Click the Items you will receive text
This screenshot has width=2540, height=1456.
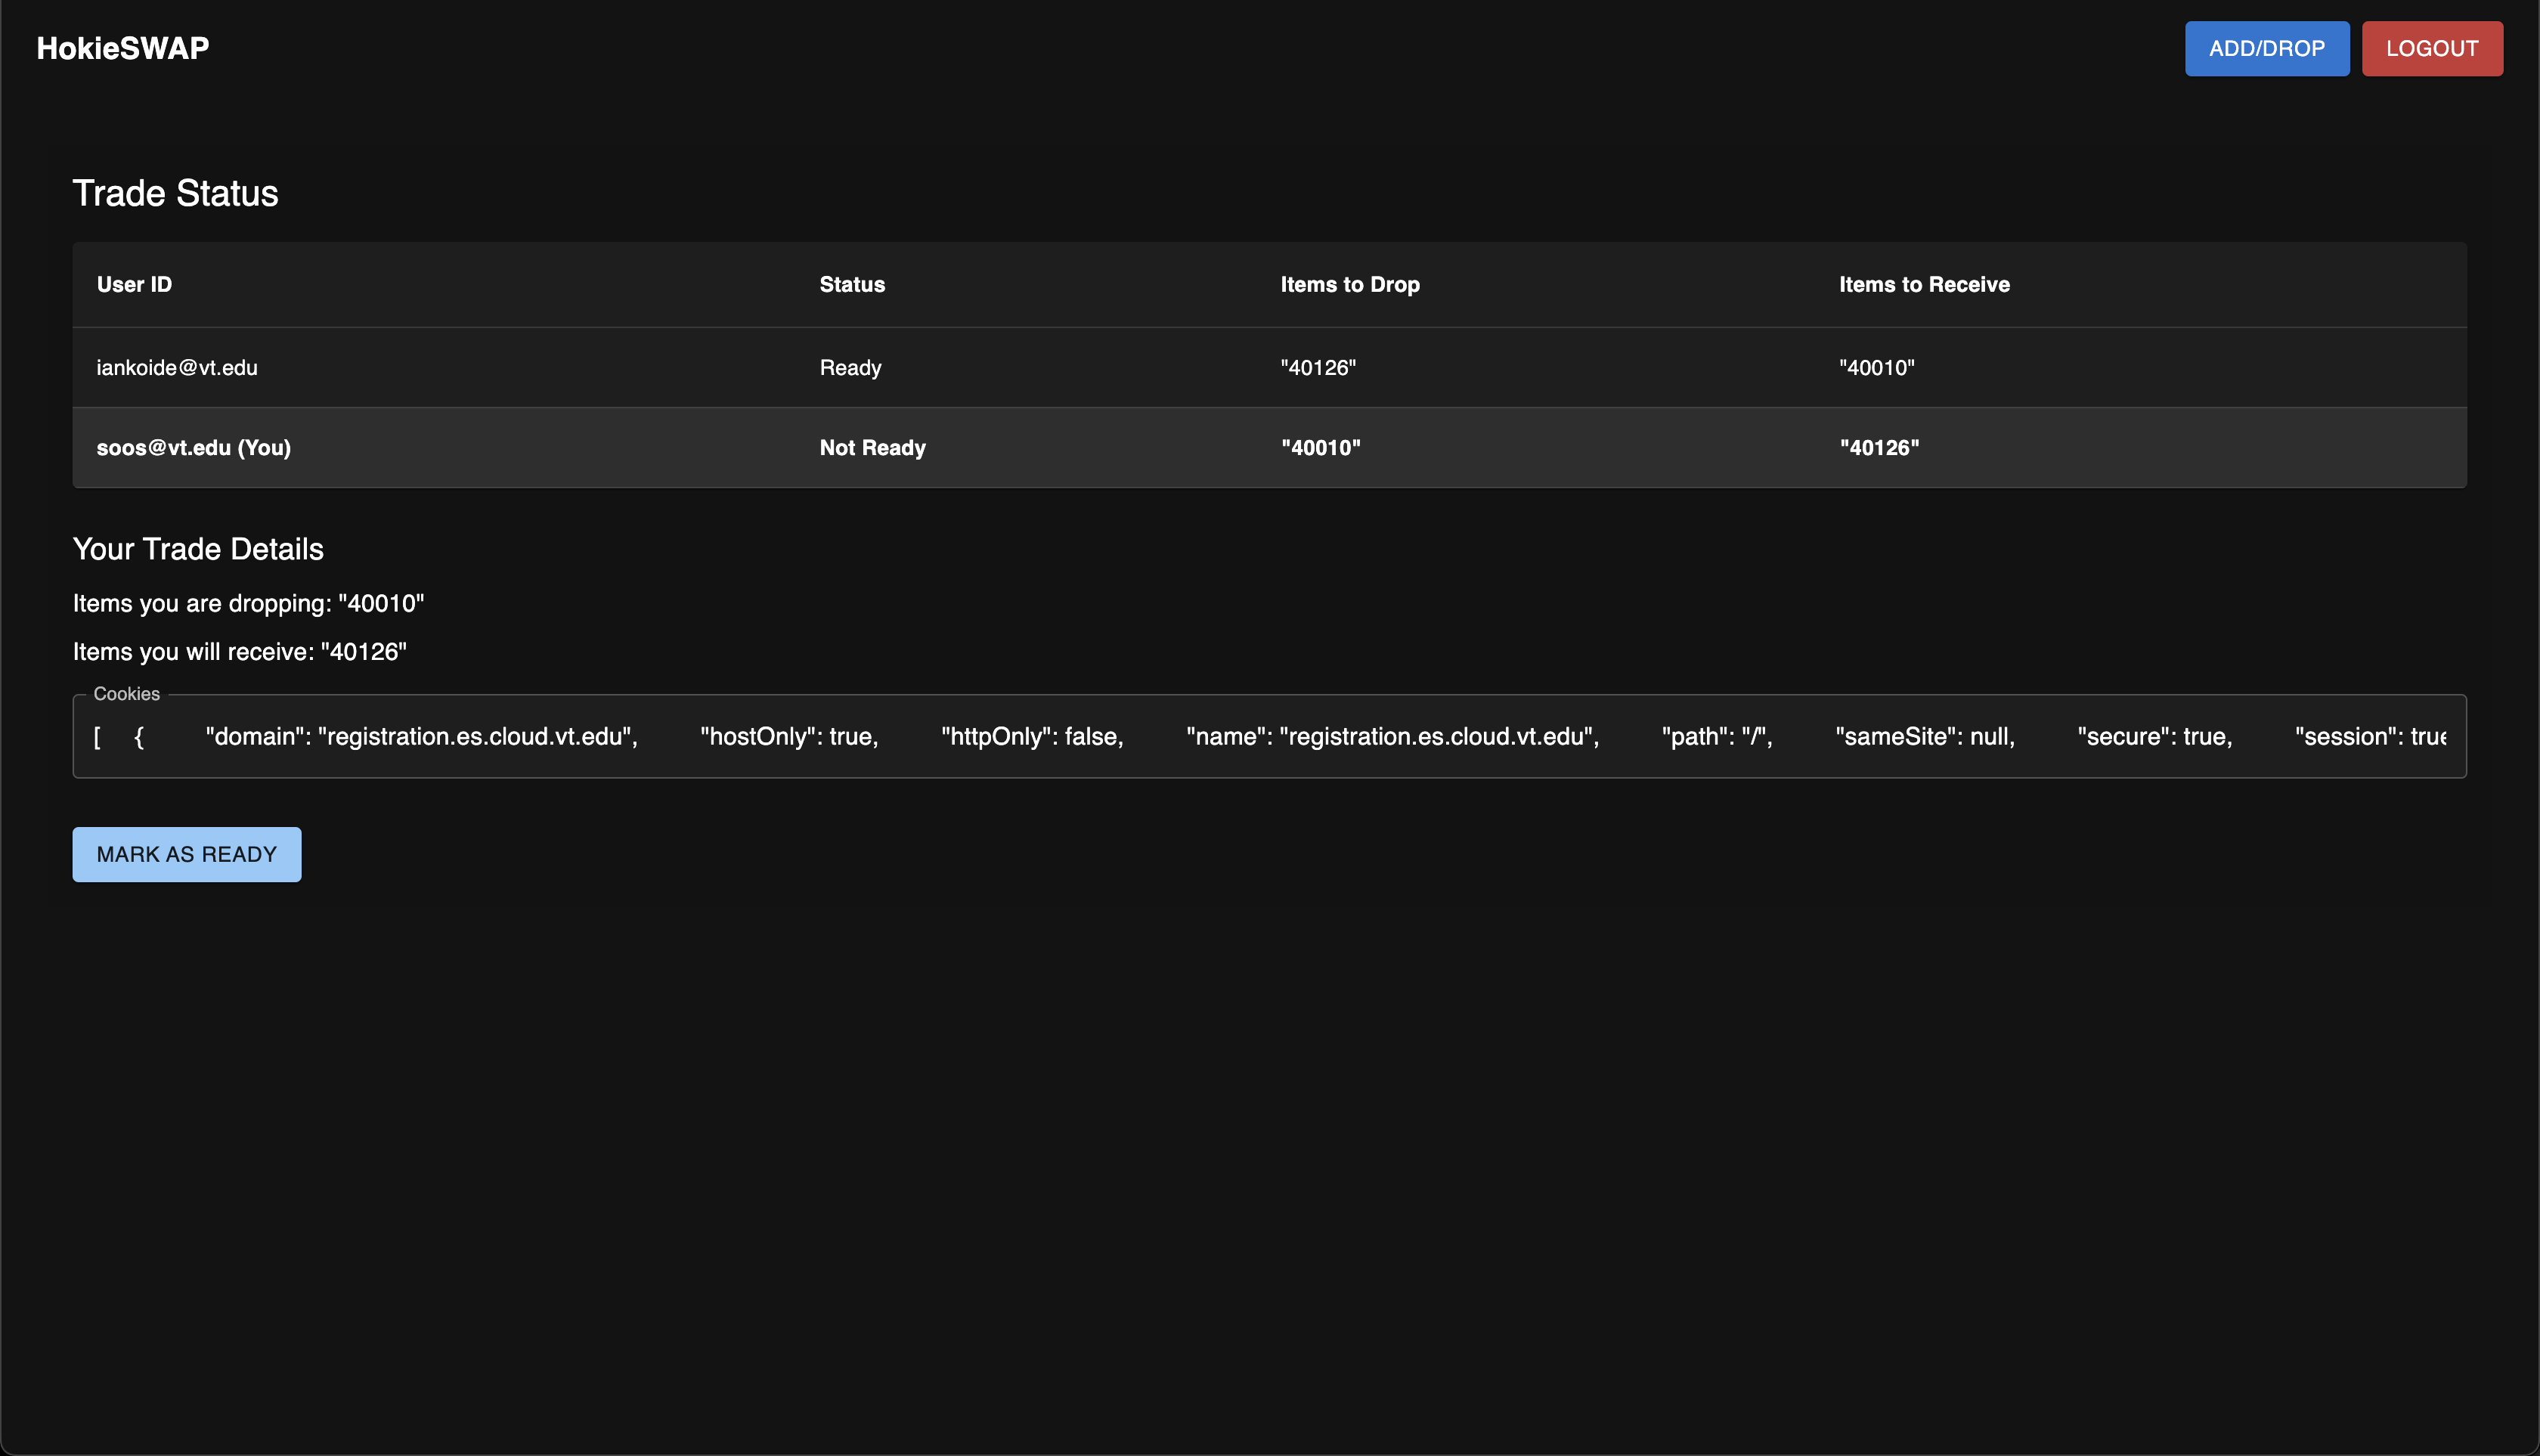point(239,652)
